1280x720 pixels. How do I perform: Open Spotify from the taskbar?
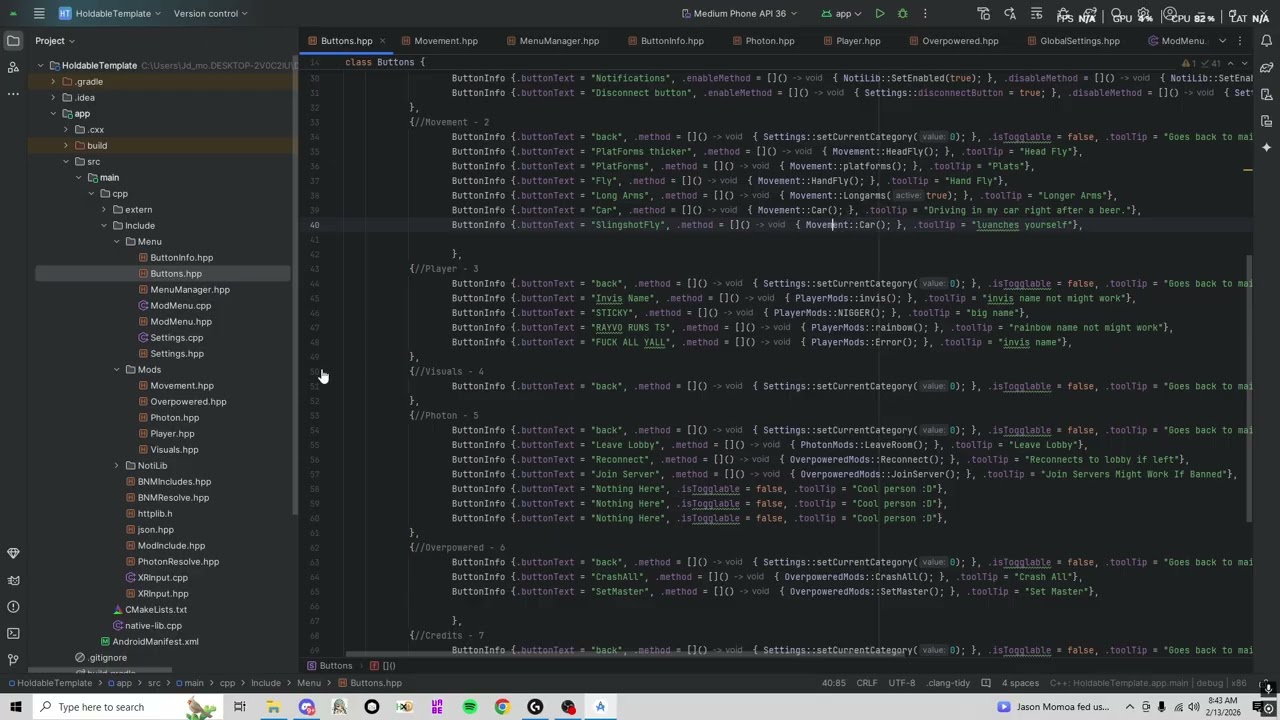coord(470,707)
